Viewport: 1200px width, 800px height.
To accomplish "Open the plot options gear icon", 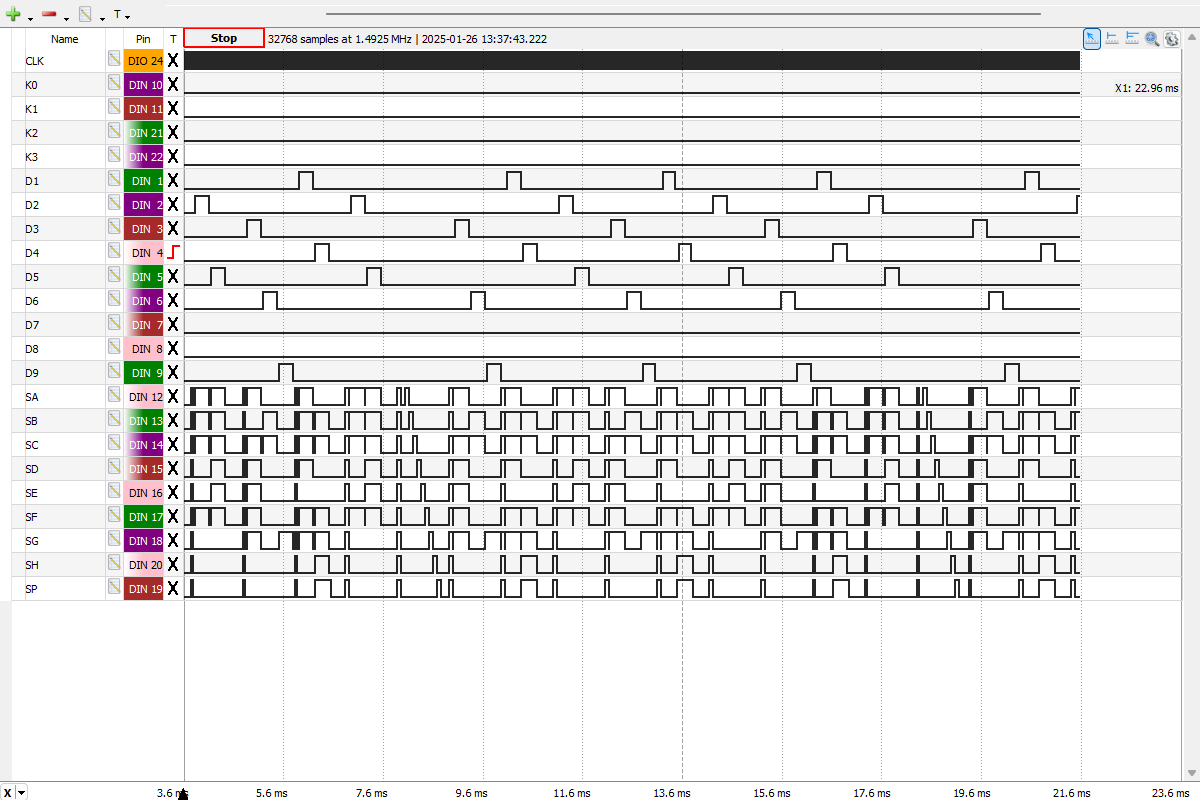I will [x=1171, y=38].
